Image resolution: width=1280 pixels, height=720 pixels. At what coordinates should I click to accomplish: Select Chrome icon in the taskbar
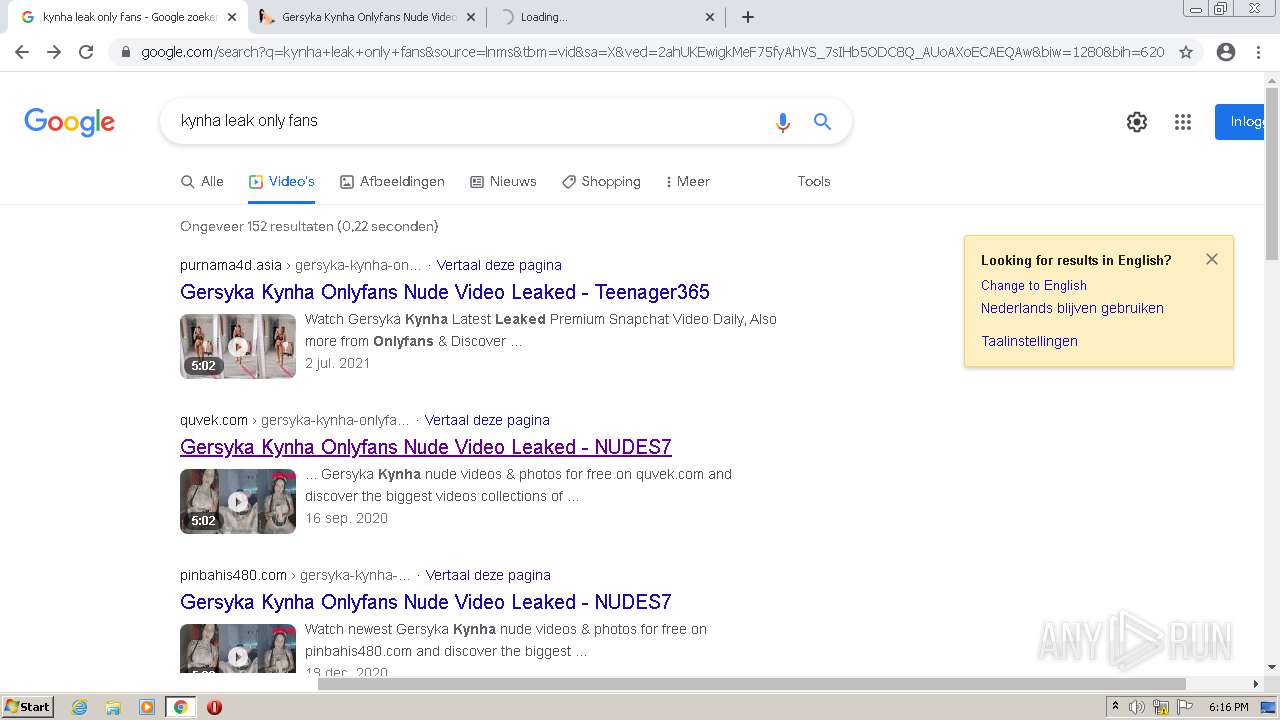(x=180, y=707)
